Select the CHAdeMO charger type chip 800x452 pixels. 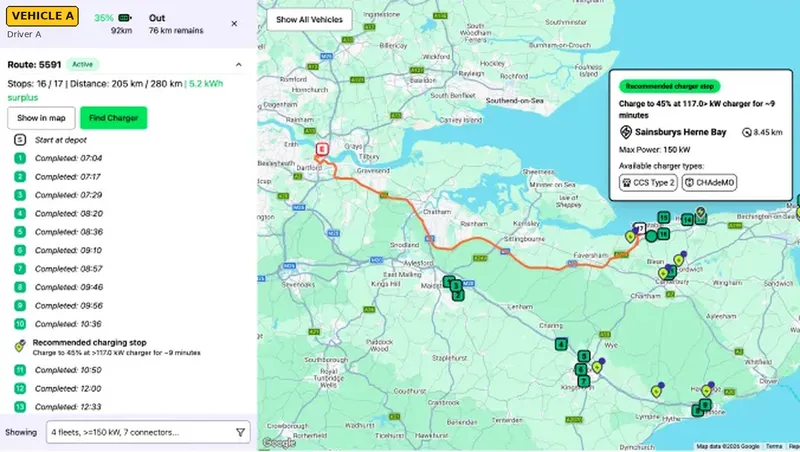709,183
